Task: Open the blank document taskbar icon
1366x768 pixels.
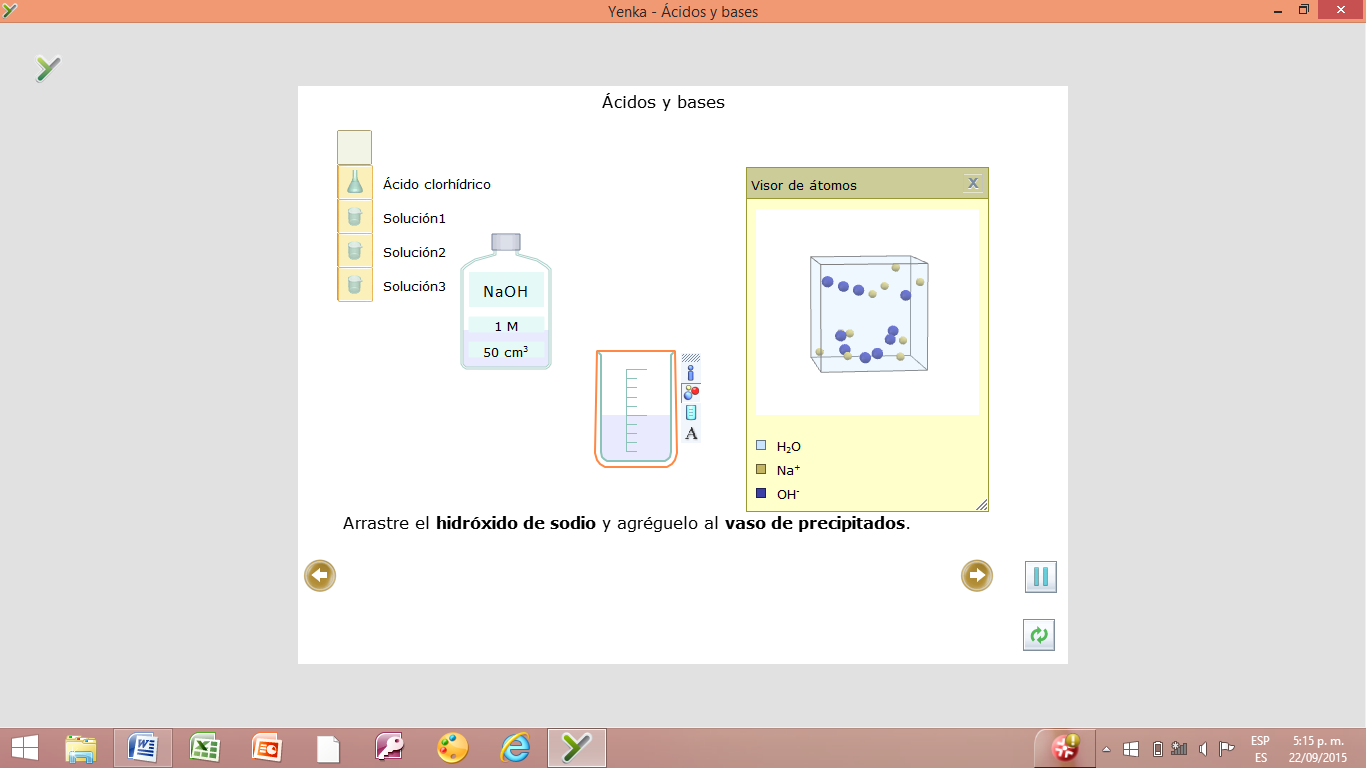Action: (329, 747)
